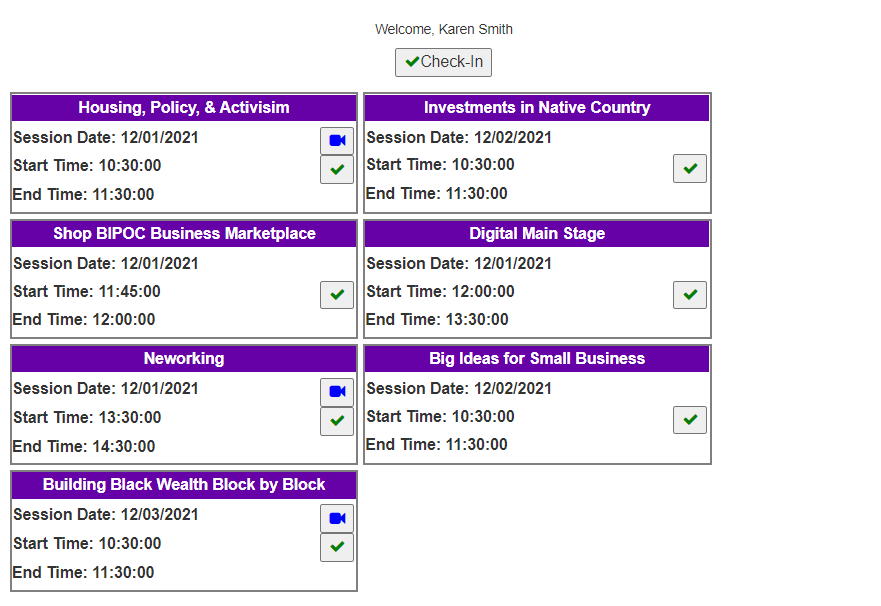This screenshot has width=881, height=606.
Task: Check in to Big Ideas for Small Business
Action: click(x=690, y=420)
